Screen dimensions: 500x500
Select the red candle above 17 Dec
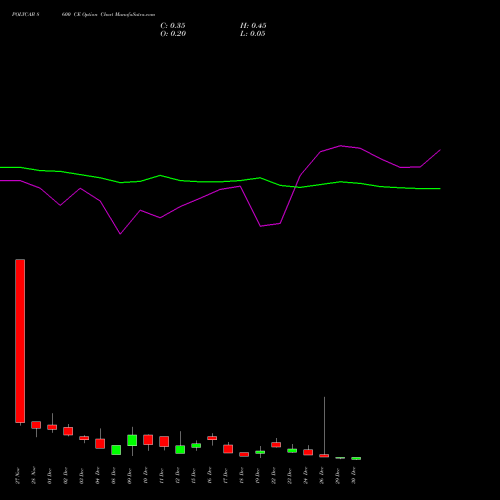(x=228, y=449)
